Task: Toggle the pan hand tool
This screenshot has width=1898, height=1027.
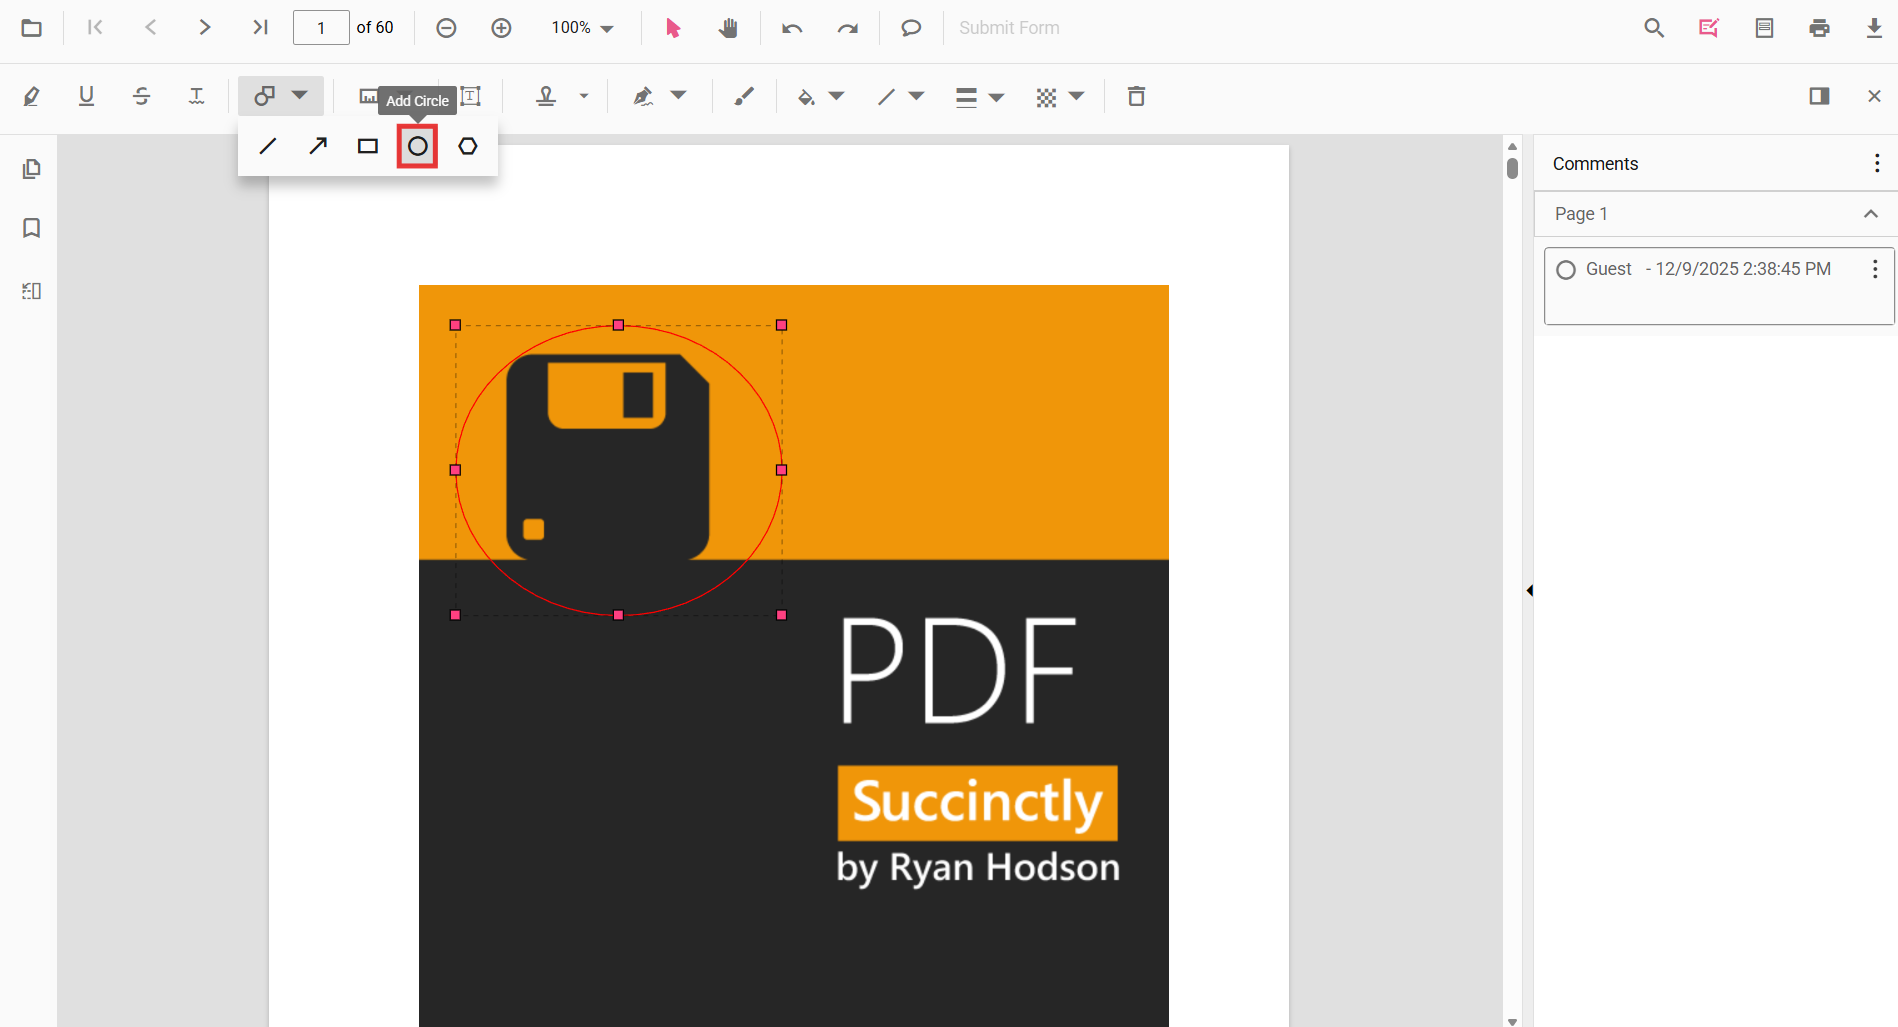Action: [x=728, y=28]
